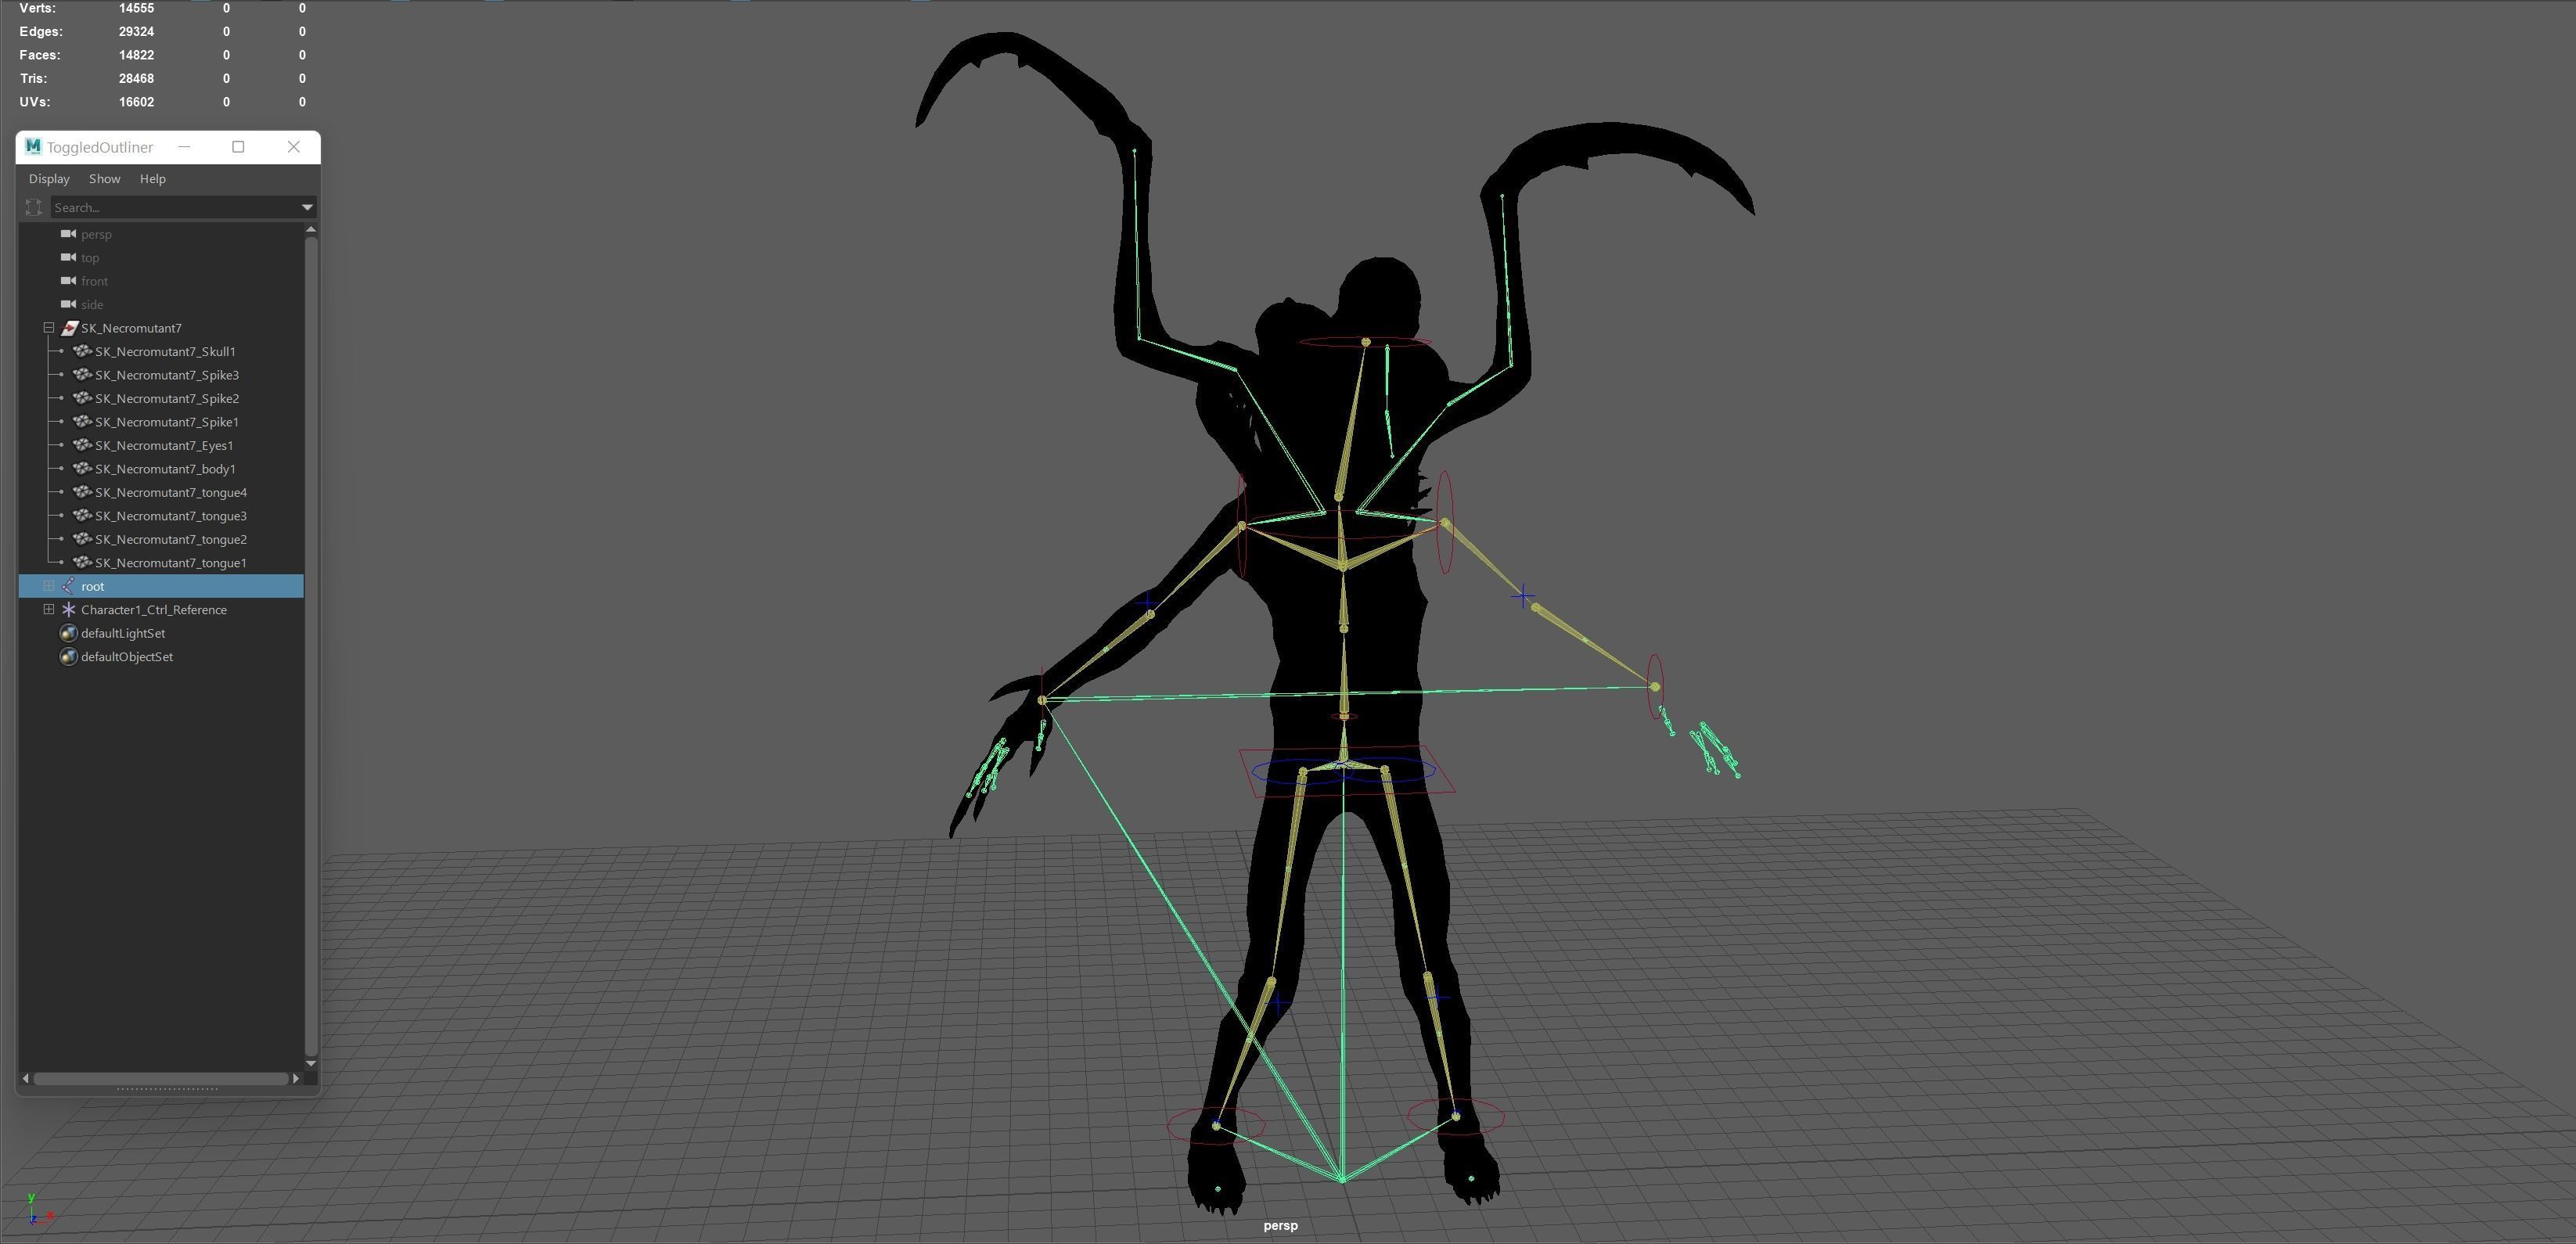Select the SK_Necromutant7_Eyes1 row
2576x1244 pixels.
pyautogui.click(x=161, y=445)
